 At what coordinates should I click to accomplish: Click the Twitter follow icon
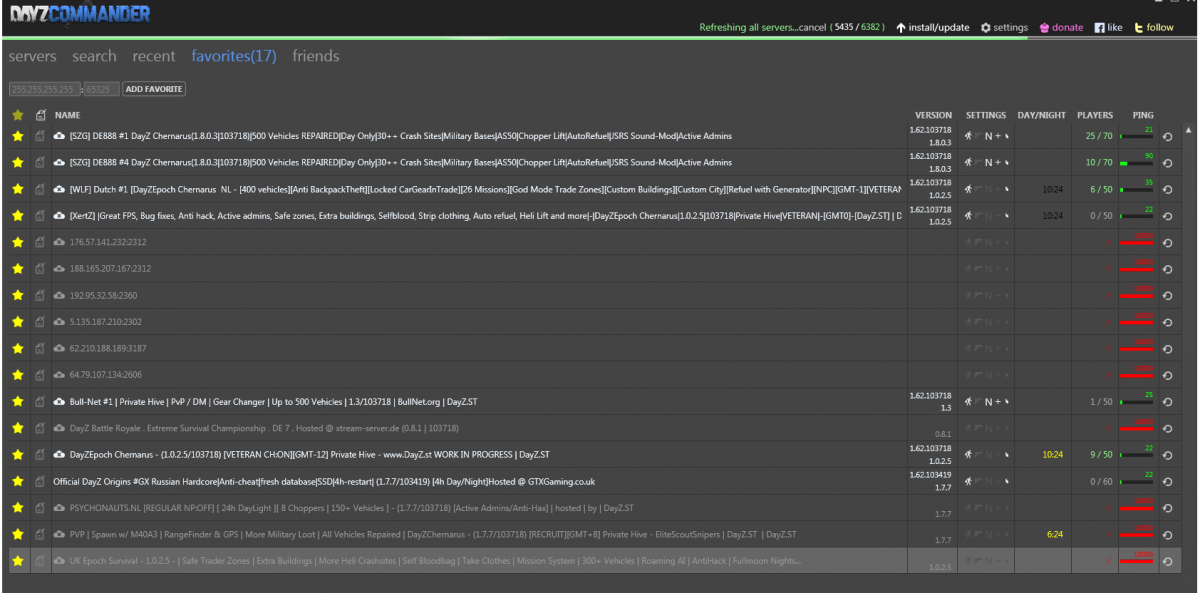(x=1139, y=28)
